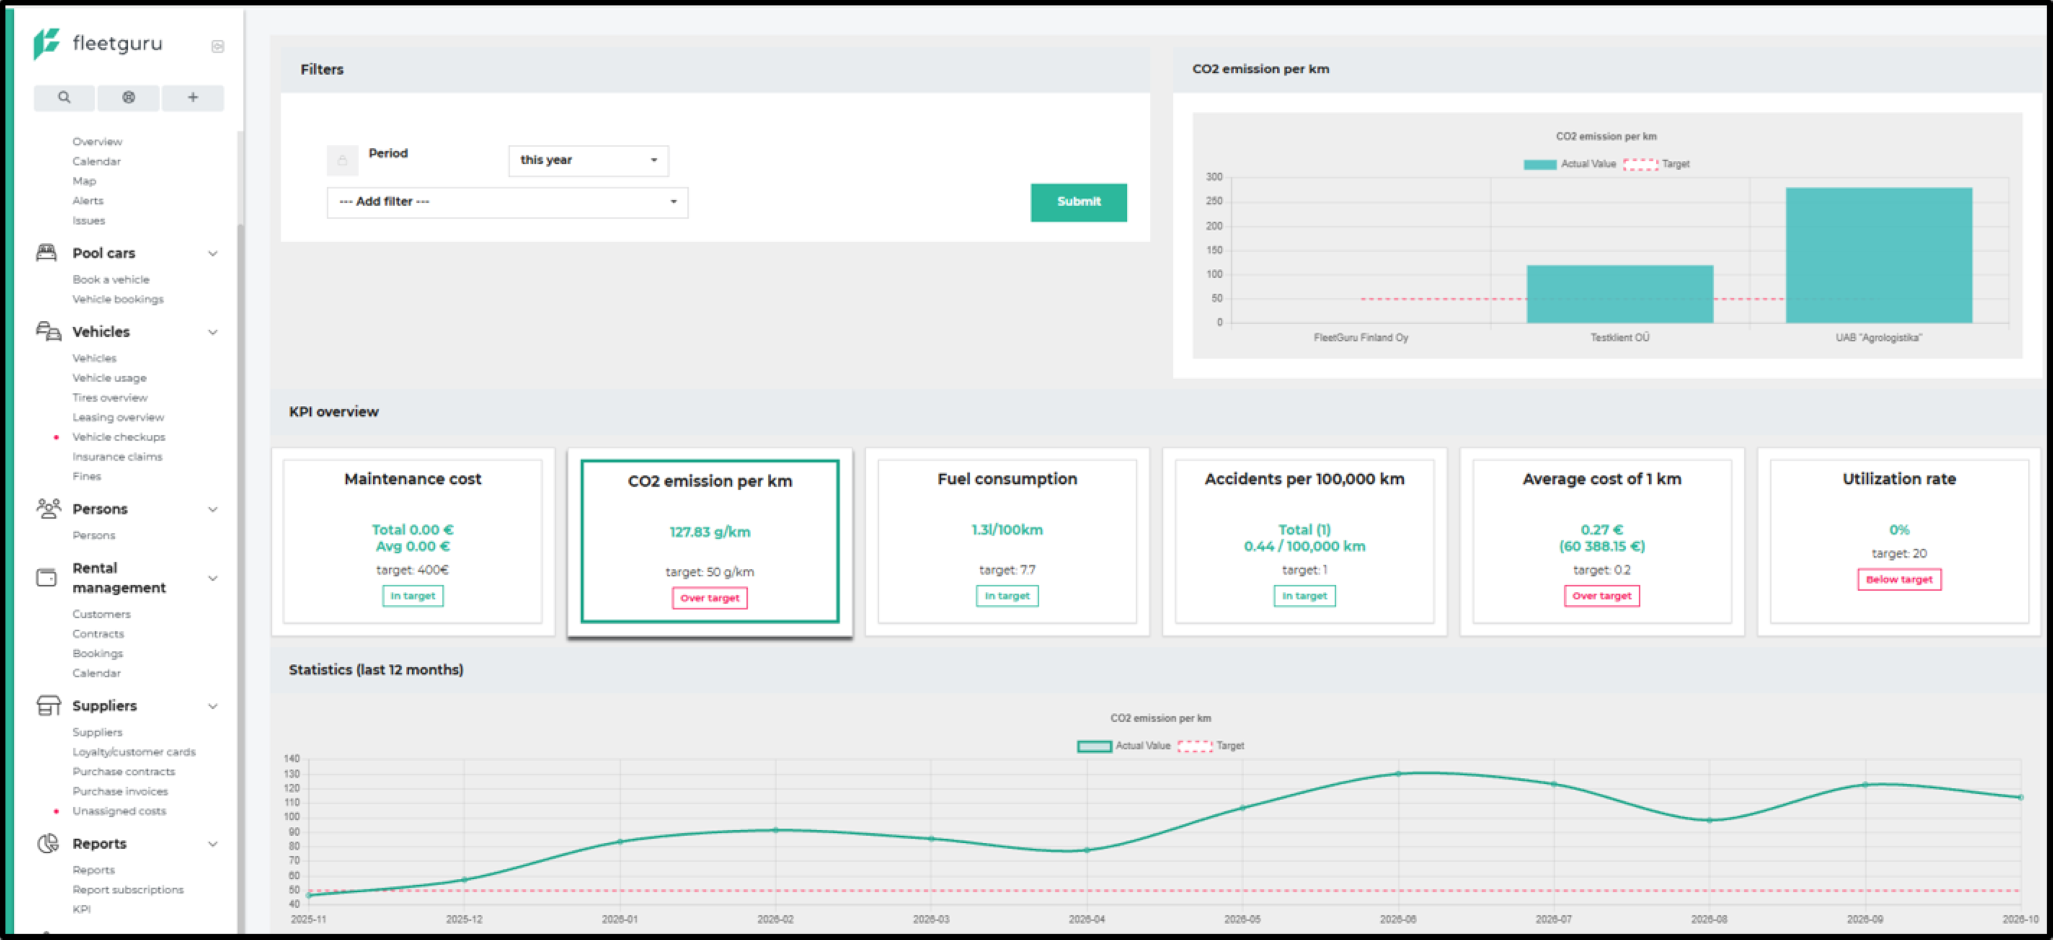Select the Maintenance cost KPI card

click(x=413, y=541)
